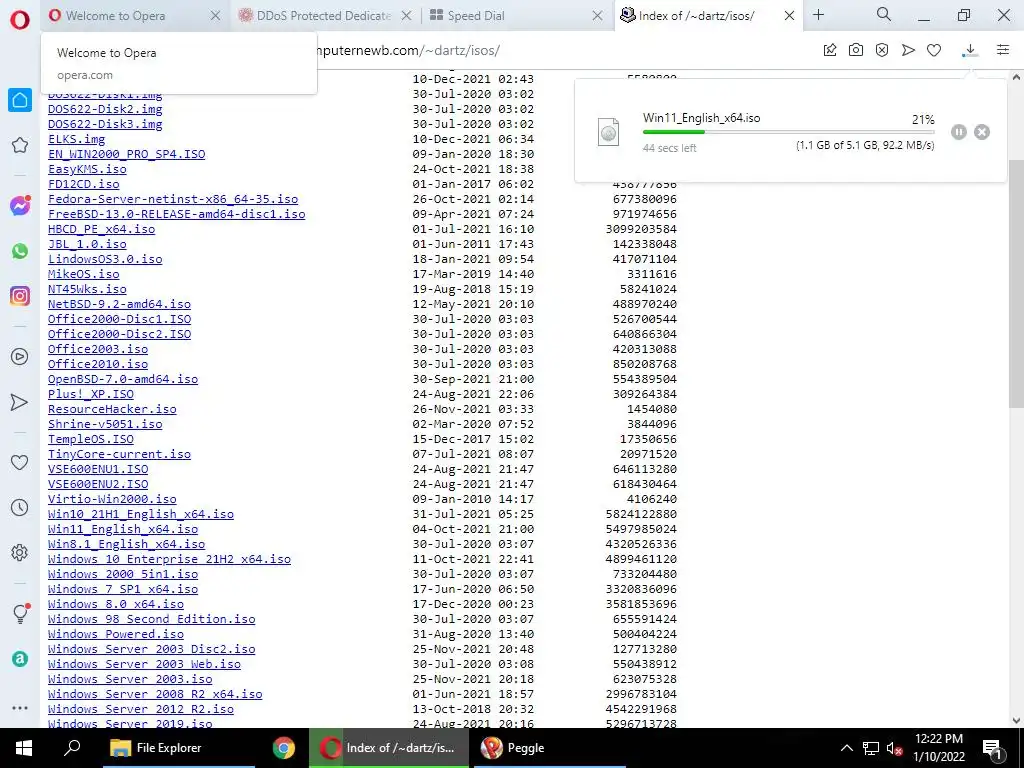
Task: Open Instagram in the sidebar
Action: click(x=20, y=296)
